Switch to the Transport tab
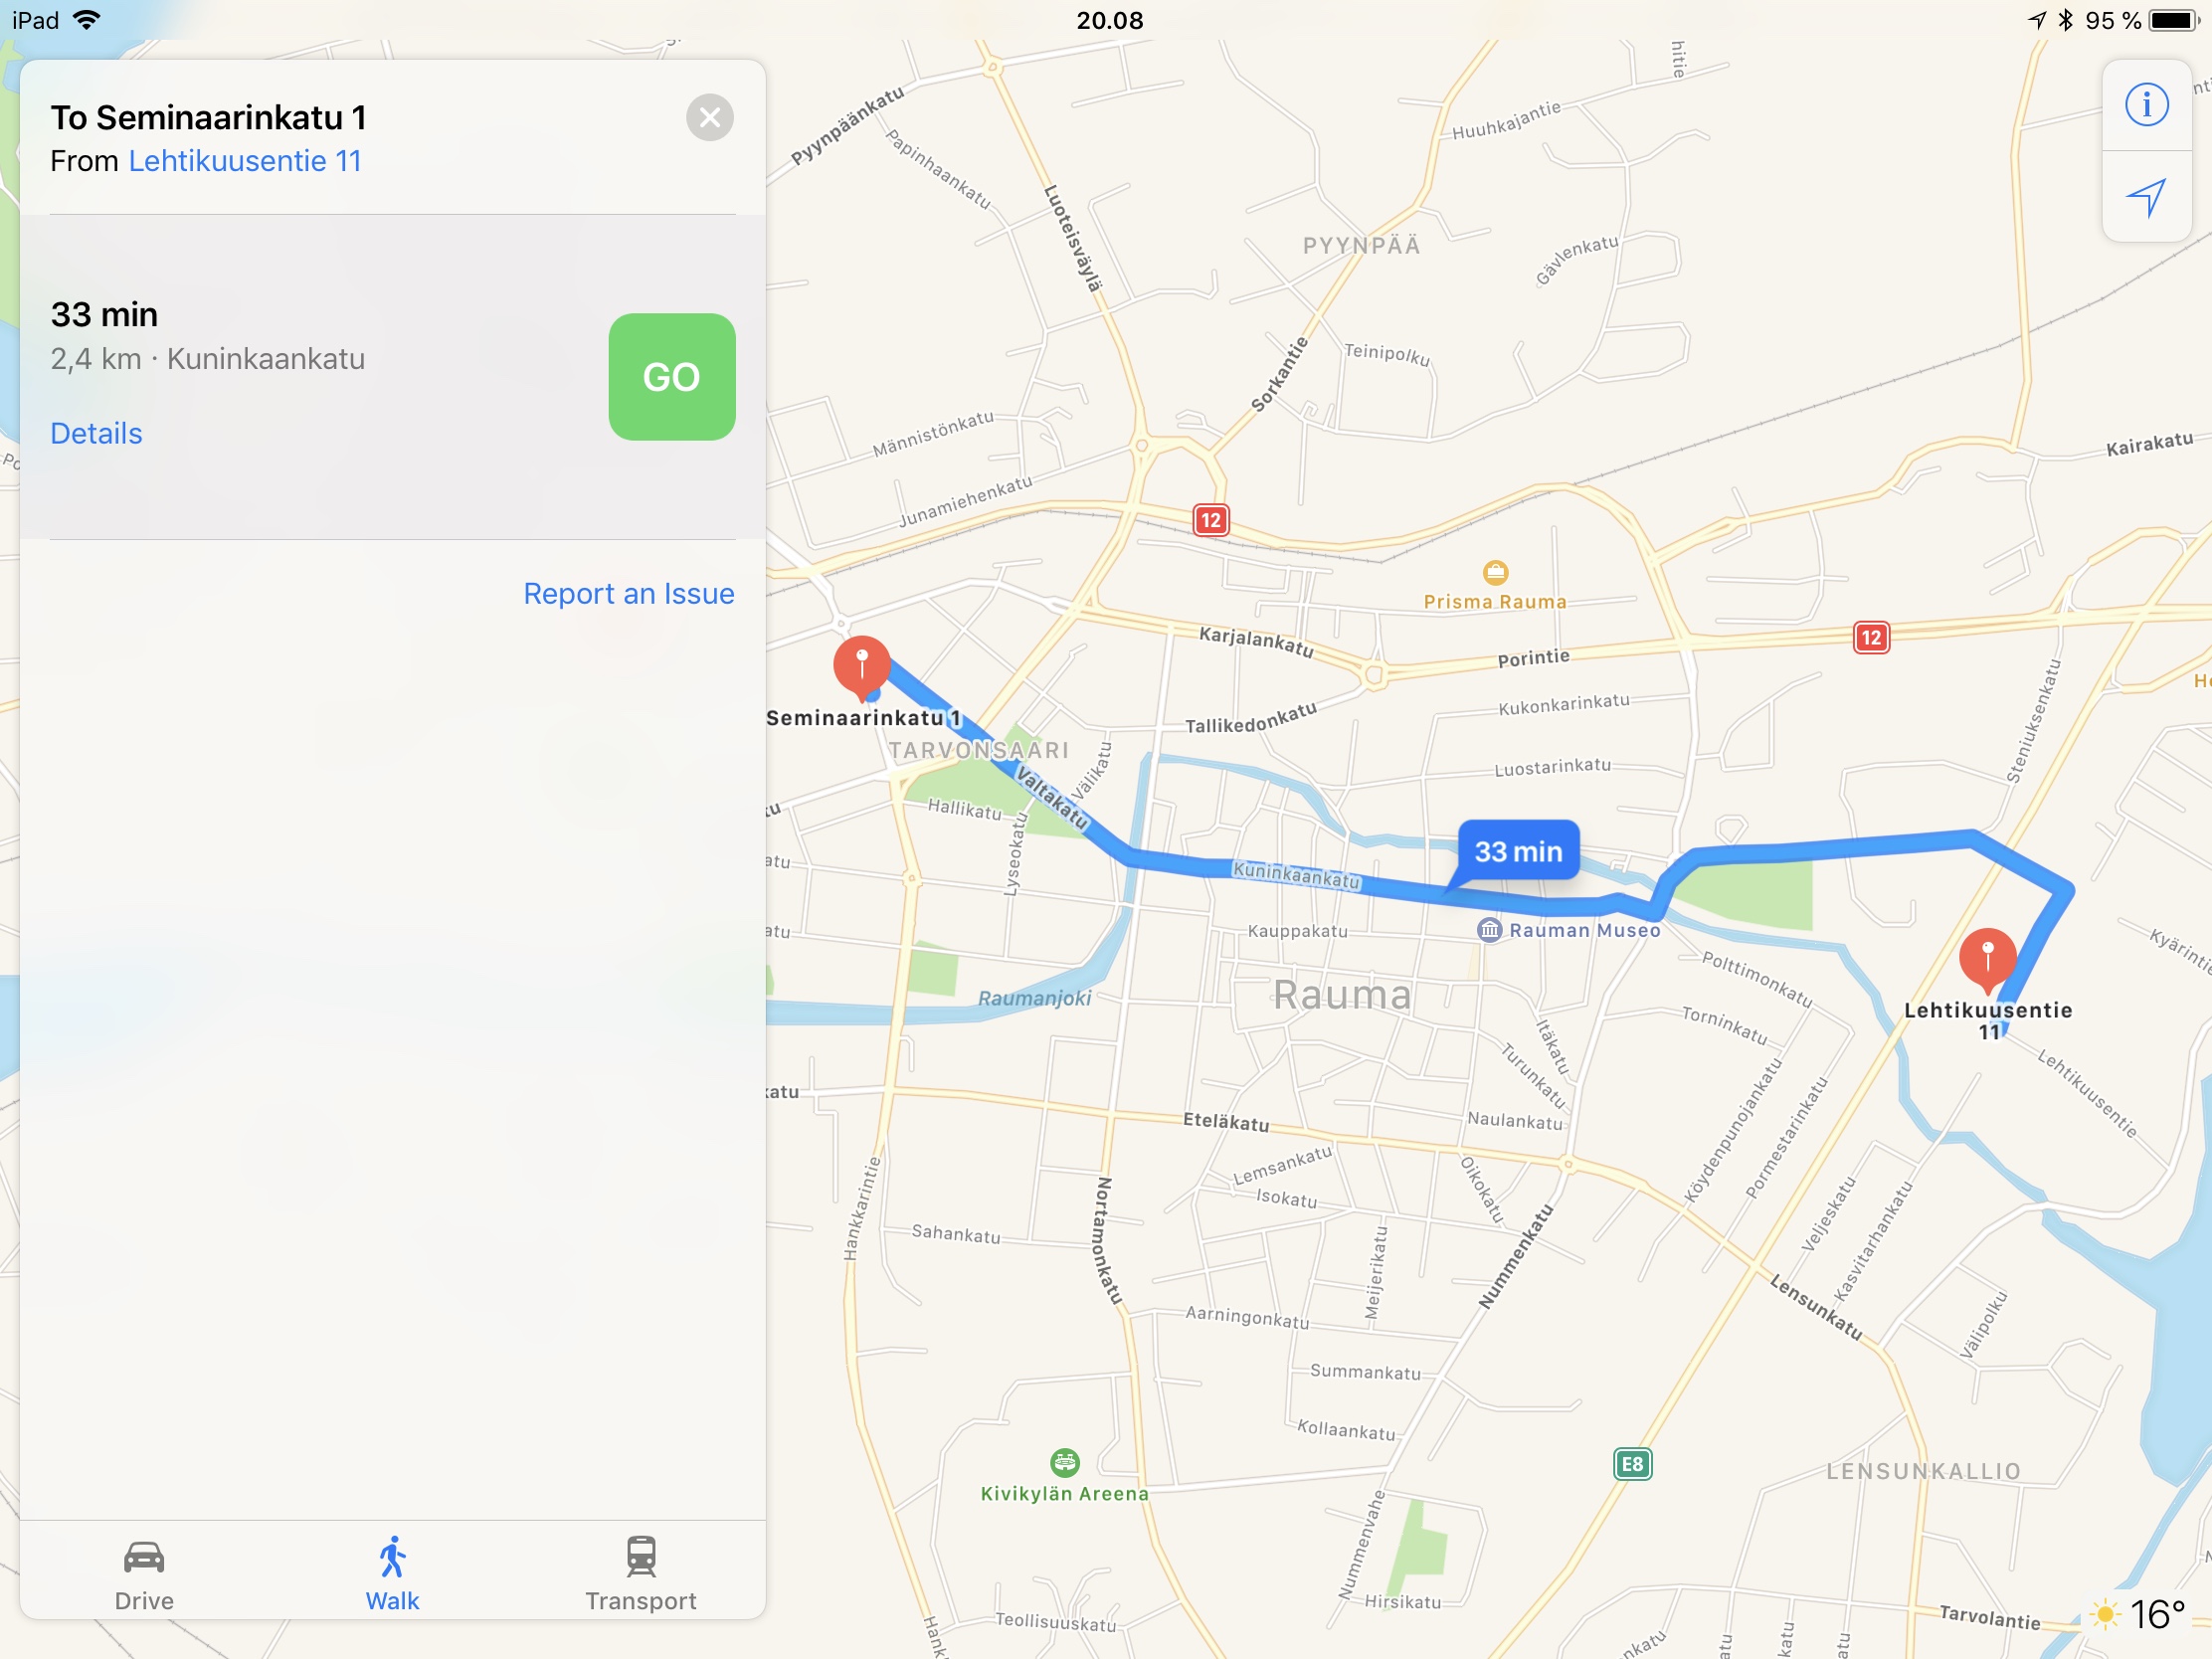 (x=641, y=1574)
